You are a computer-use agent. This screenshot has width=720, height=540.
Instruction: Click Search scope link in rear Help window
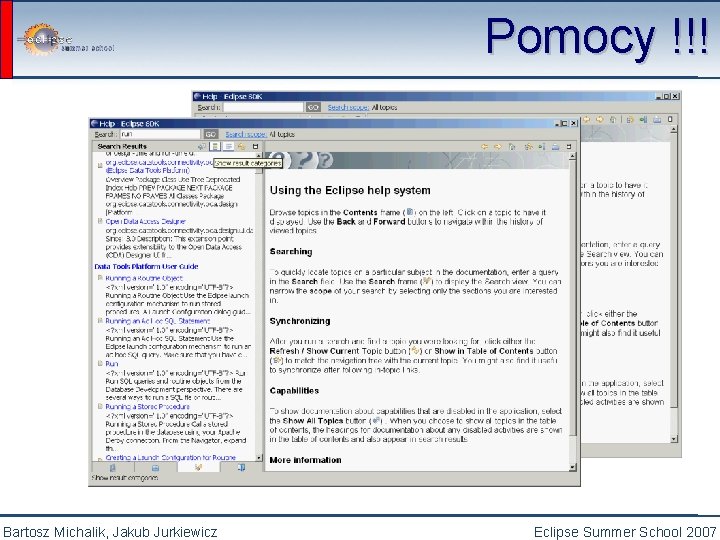[x=348, y=107]
